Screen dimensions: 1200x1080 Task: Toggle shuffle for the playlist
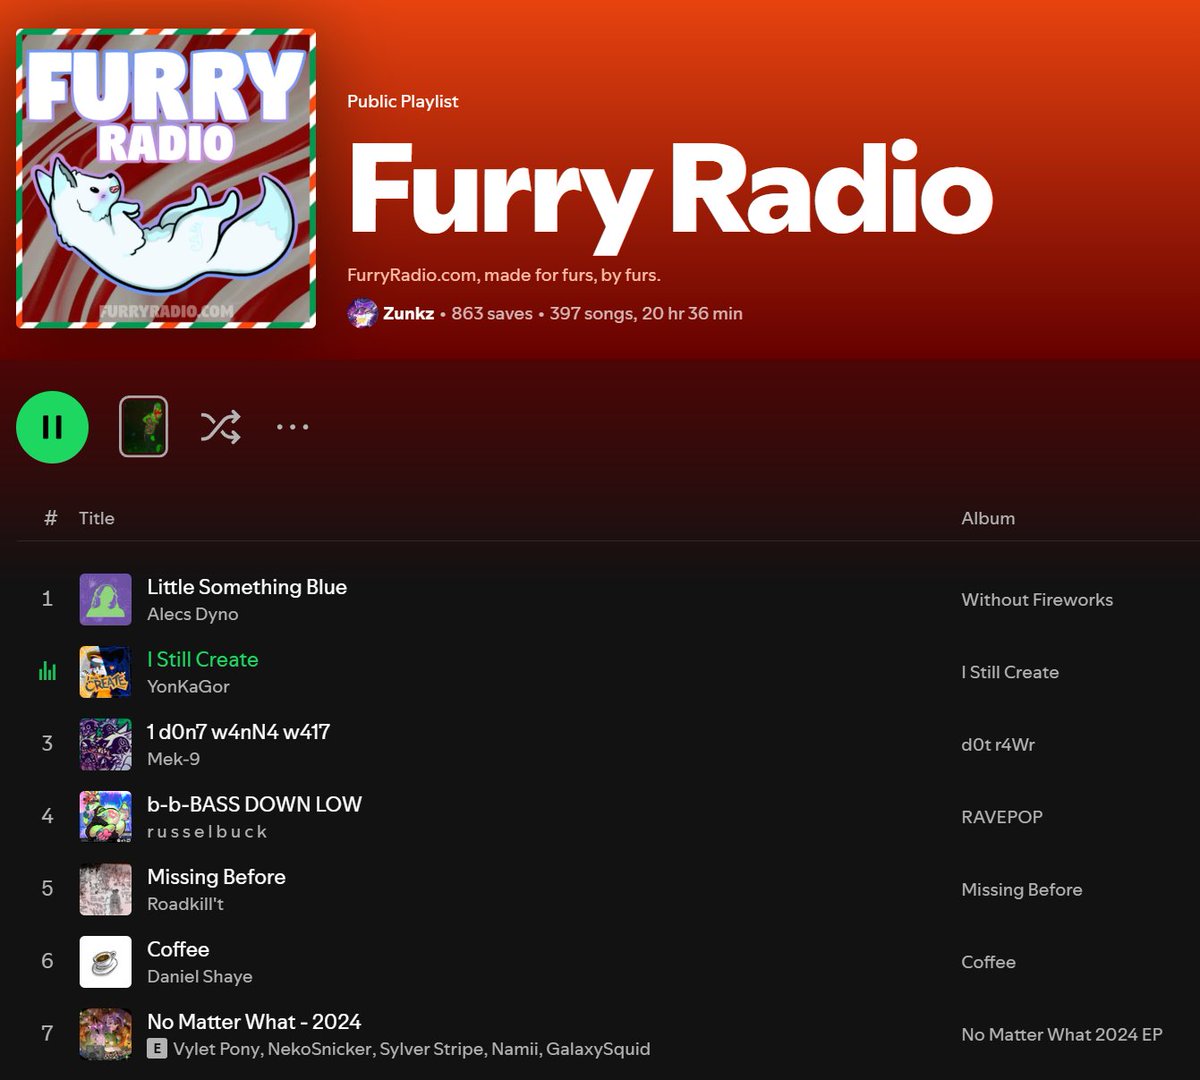pos(220,427)
